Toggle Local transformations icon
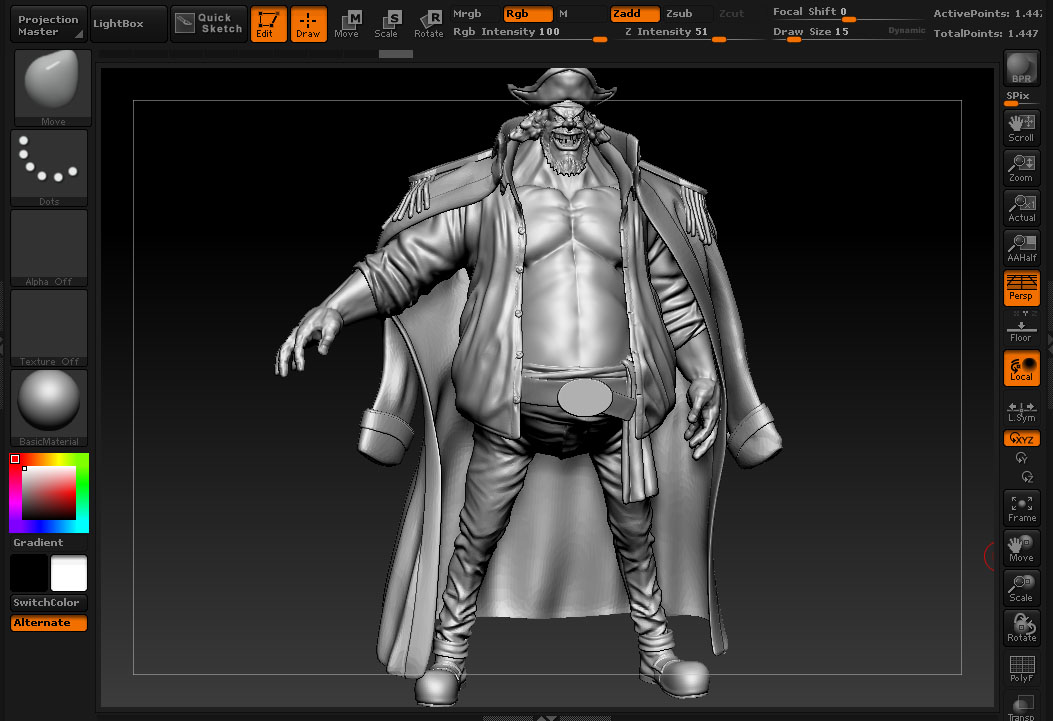 tap(1021, 368)
